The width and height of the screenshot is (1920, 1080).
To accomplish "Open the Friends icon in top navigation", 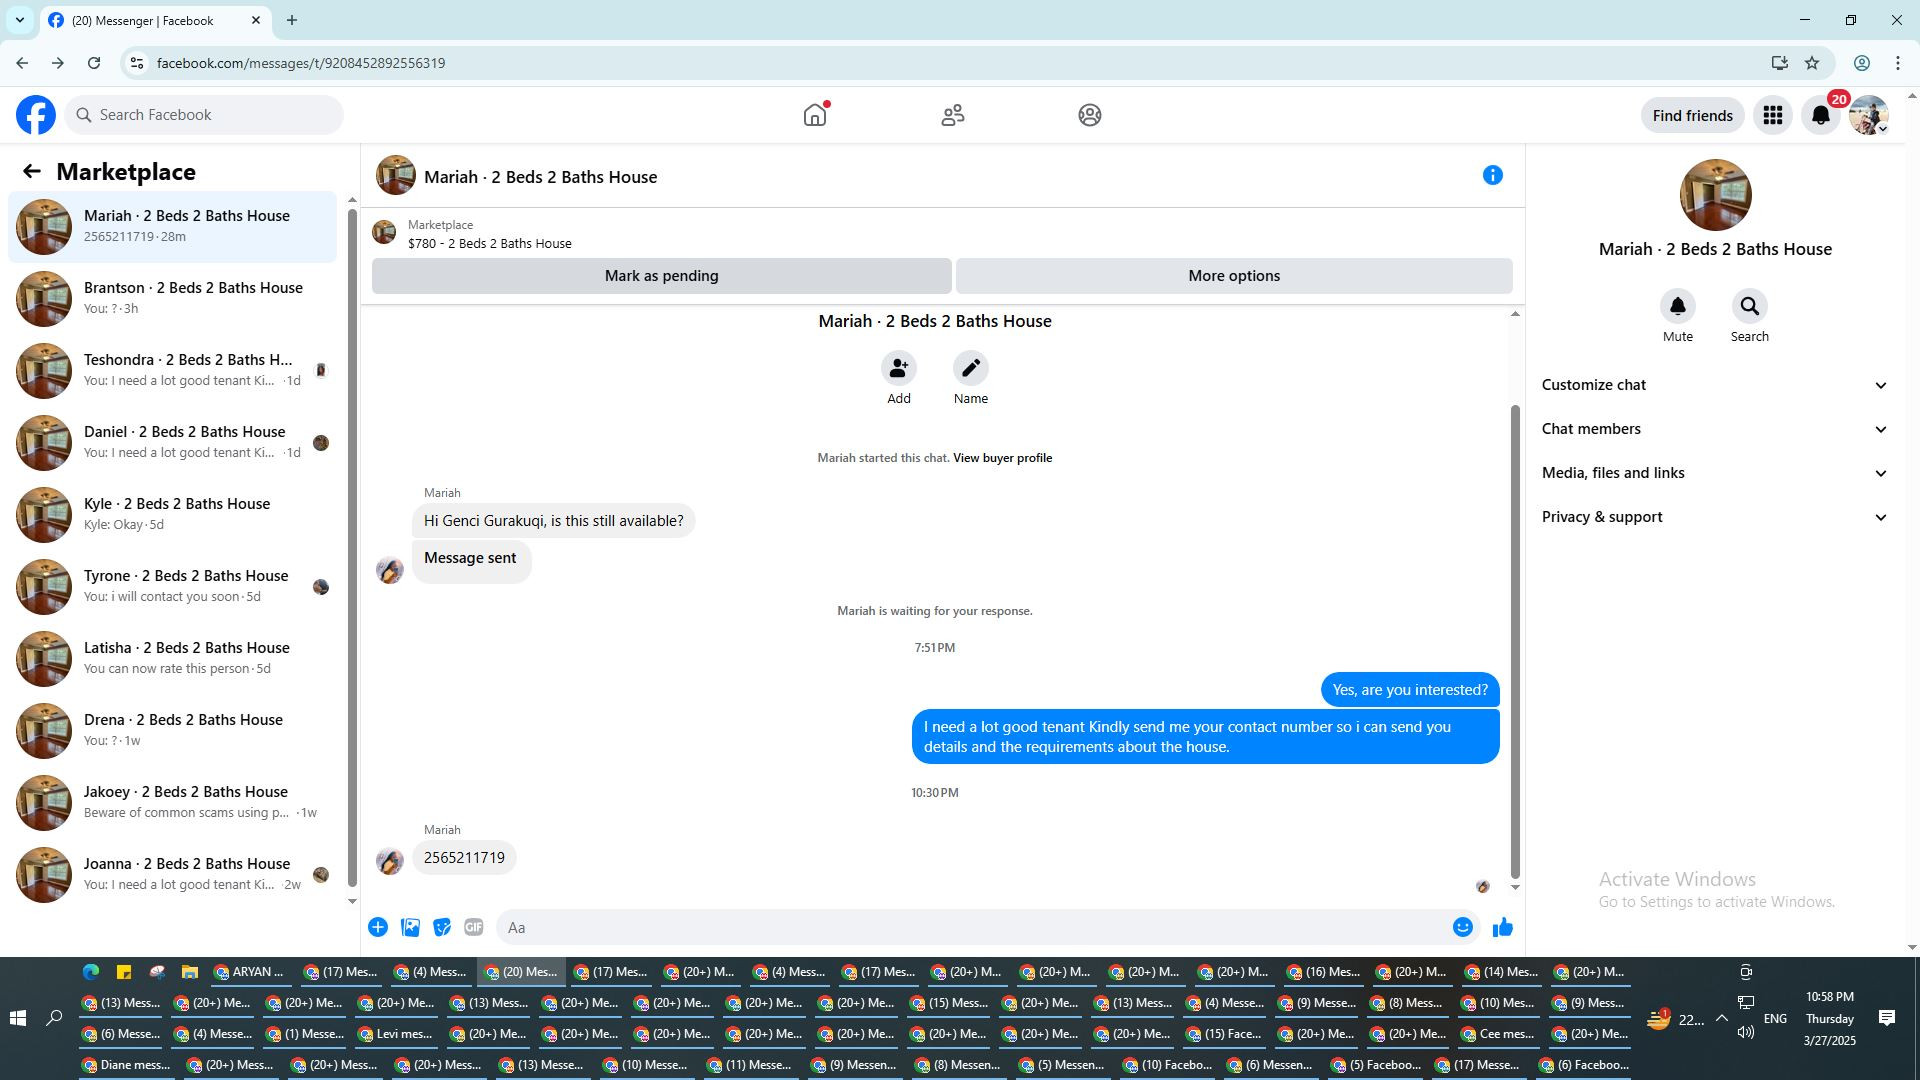I will click(x=953, y=115).
